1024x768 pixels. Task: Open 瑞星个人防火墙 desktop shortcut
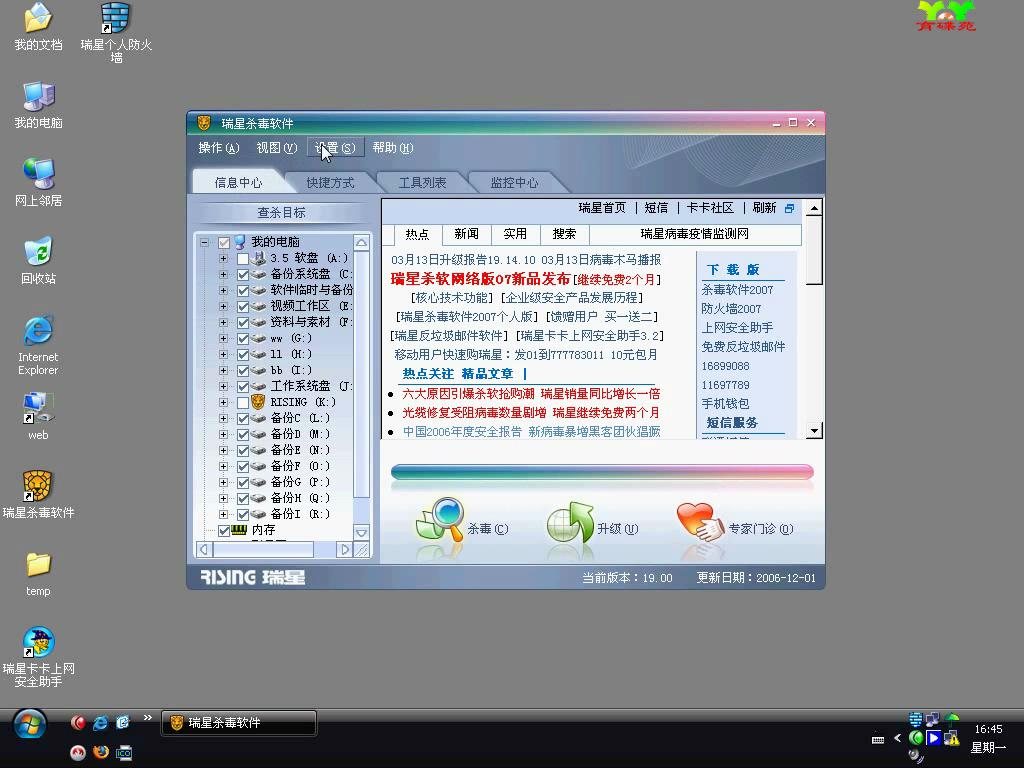click(116, 32)
